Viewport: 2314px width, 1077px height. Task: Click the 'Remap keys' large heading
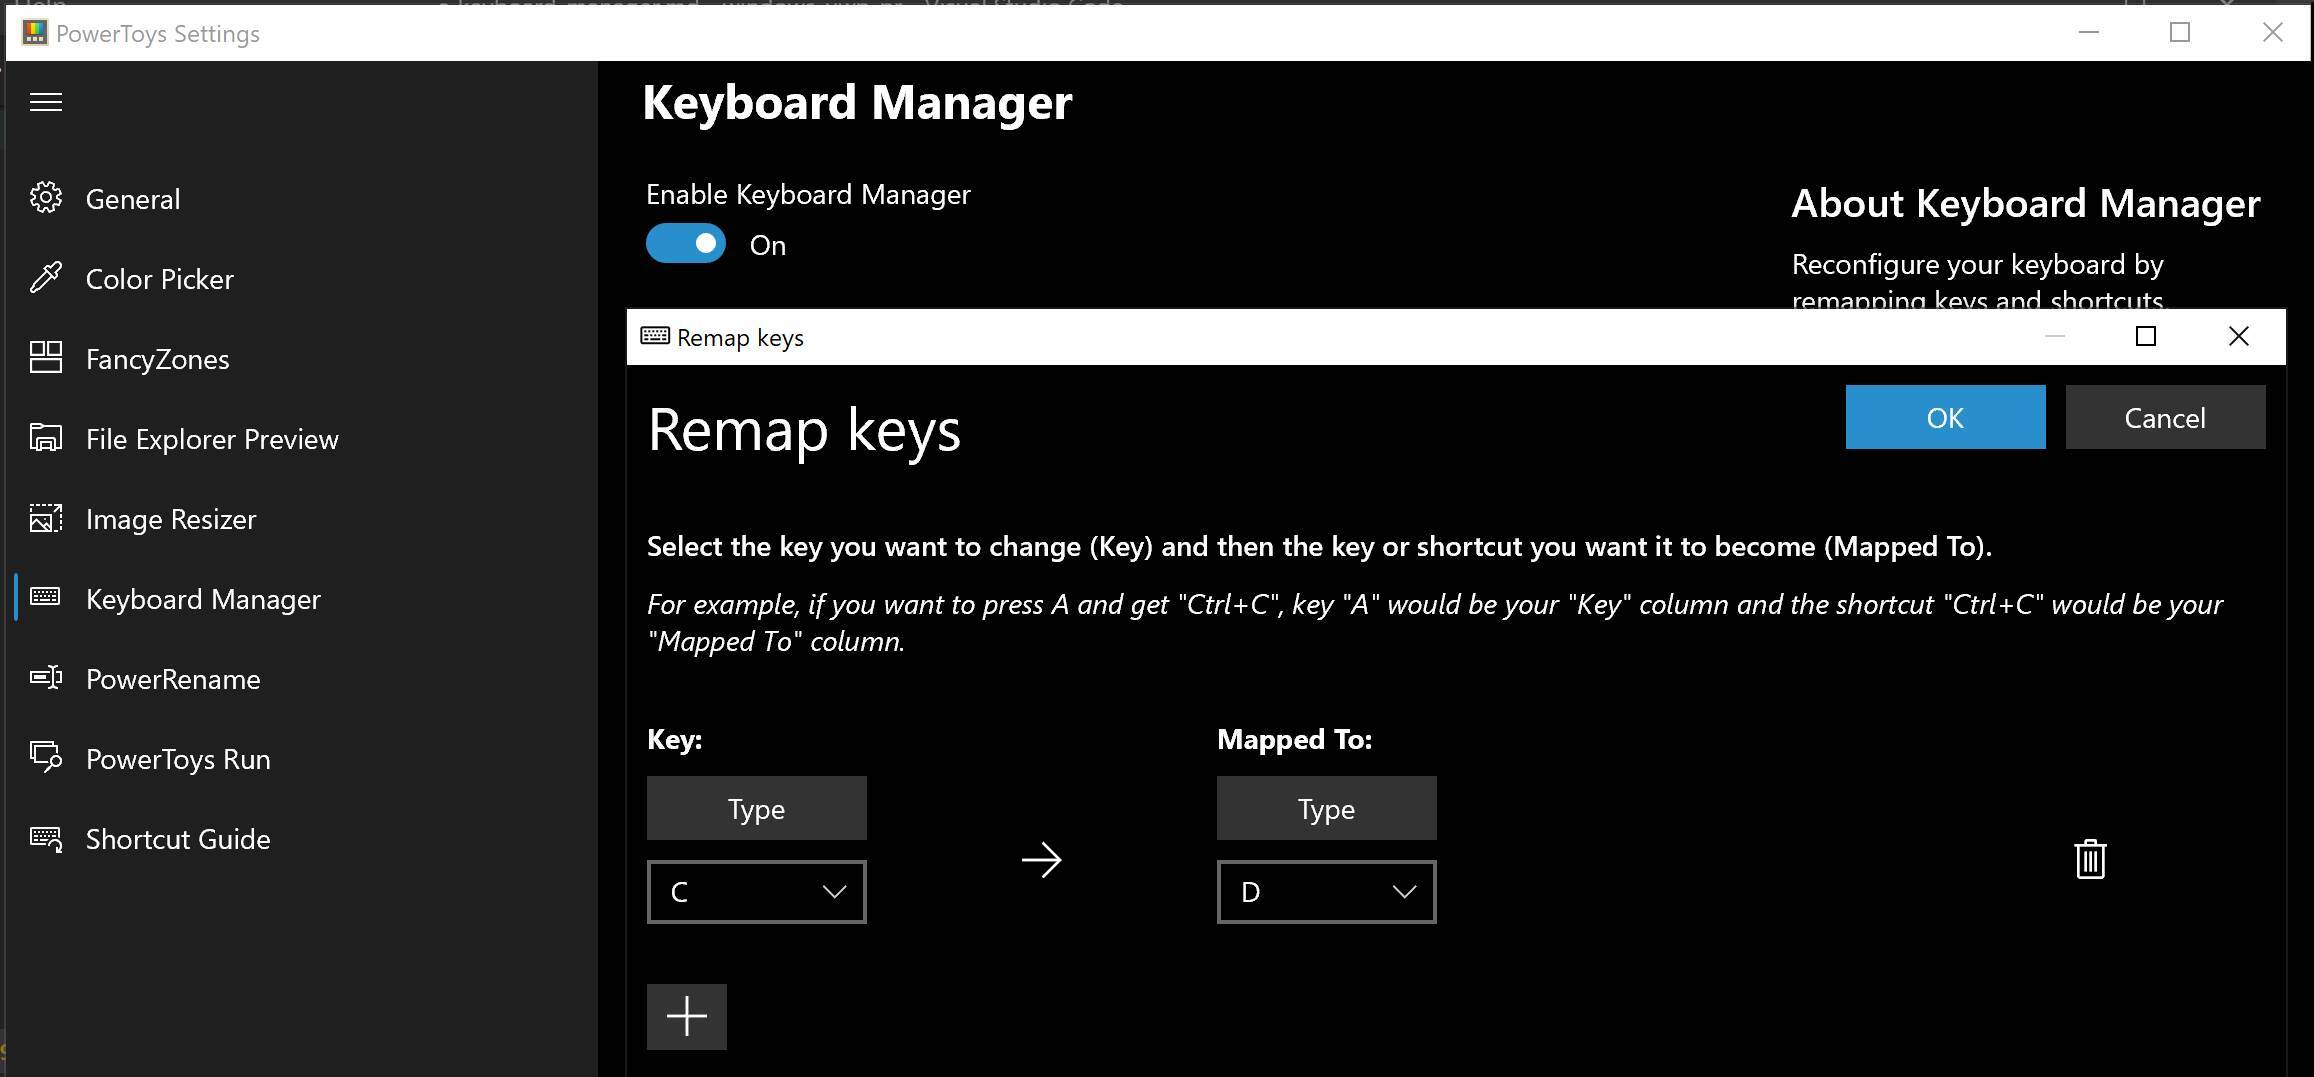[x=804, y=430]
